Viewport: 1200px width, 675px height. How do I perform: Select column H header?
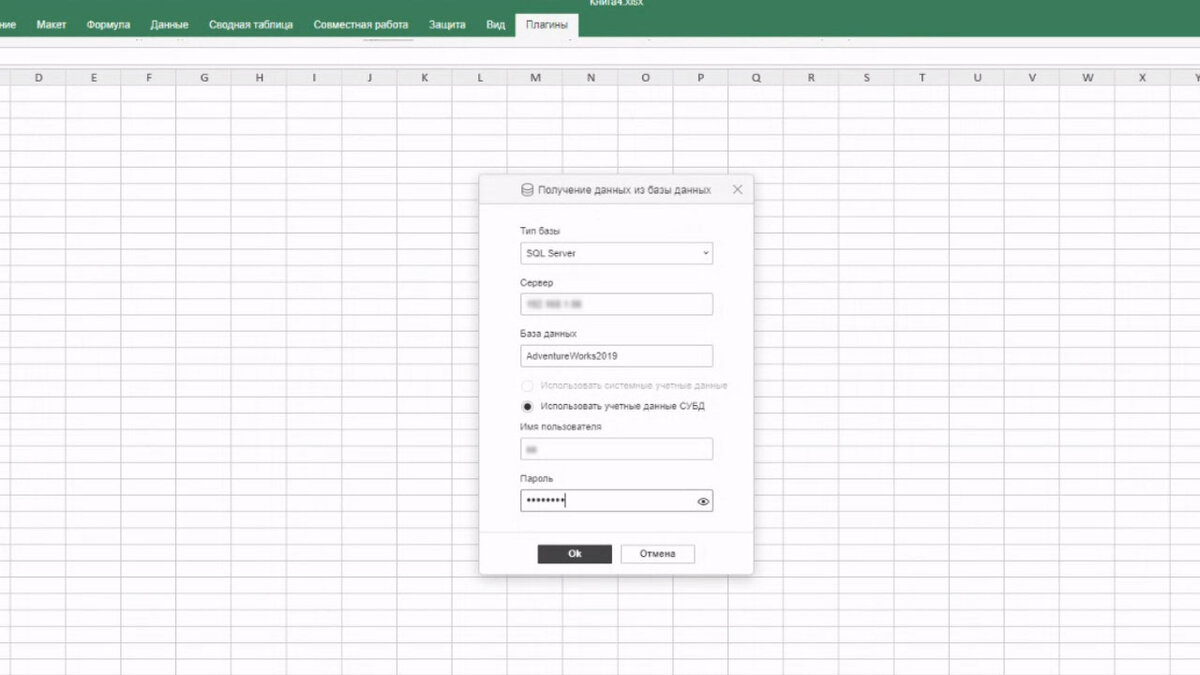259,77
